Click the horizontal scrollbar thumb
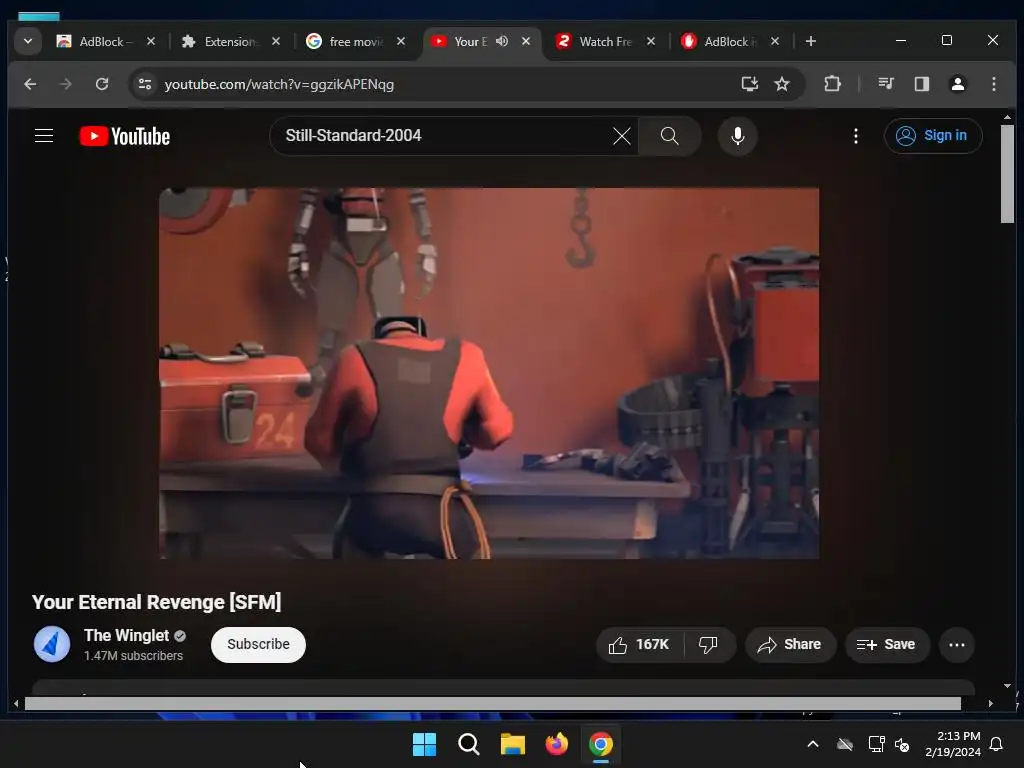Screen dimensions: 1024x768 (492, 703)
